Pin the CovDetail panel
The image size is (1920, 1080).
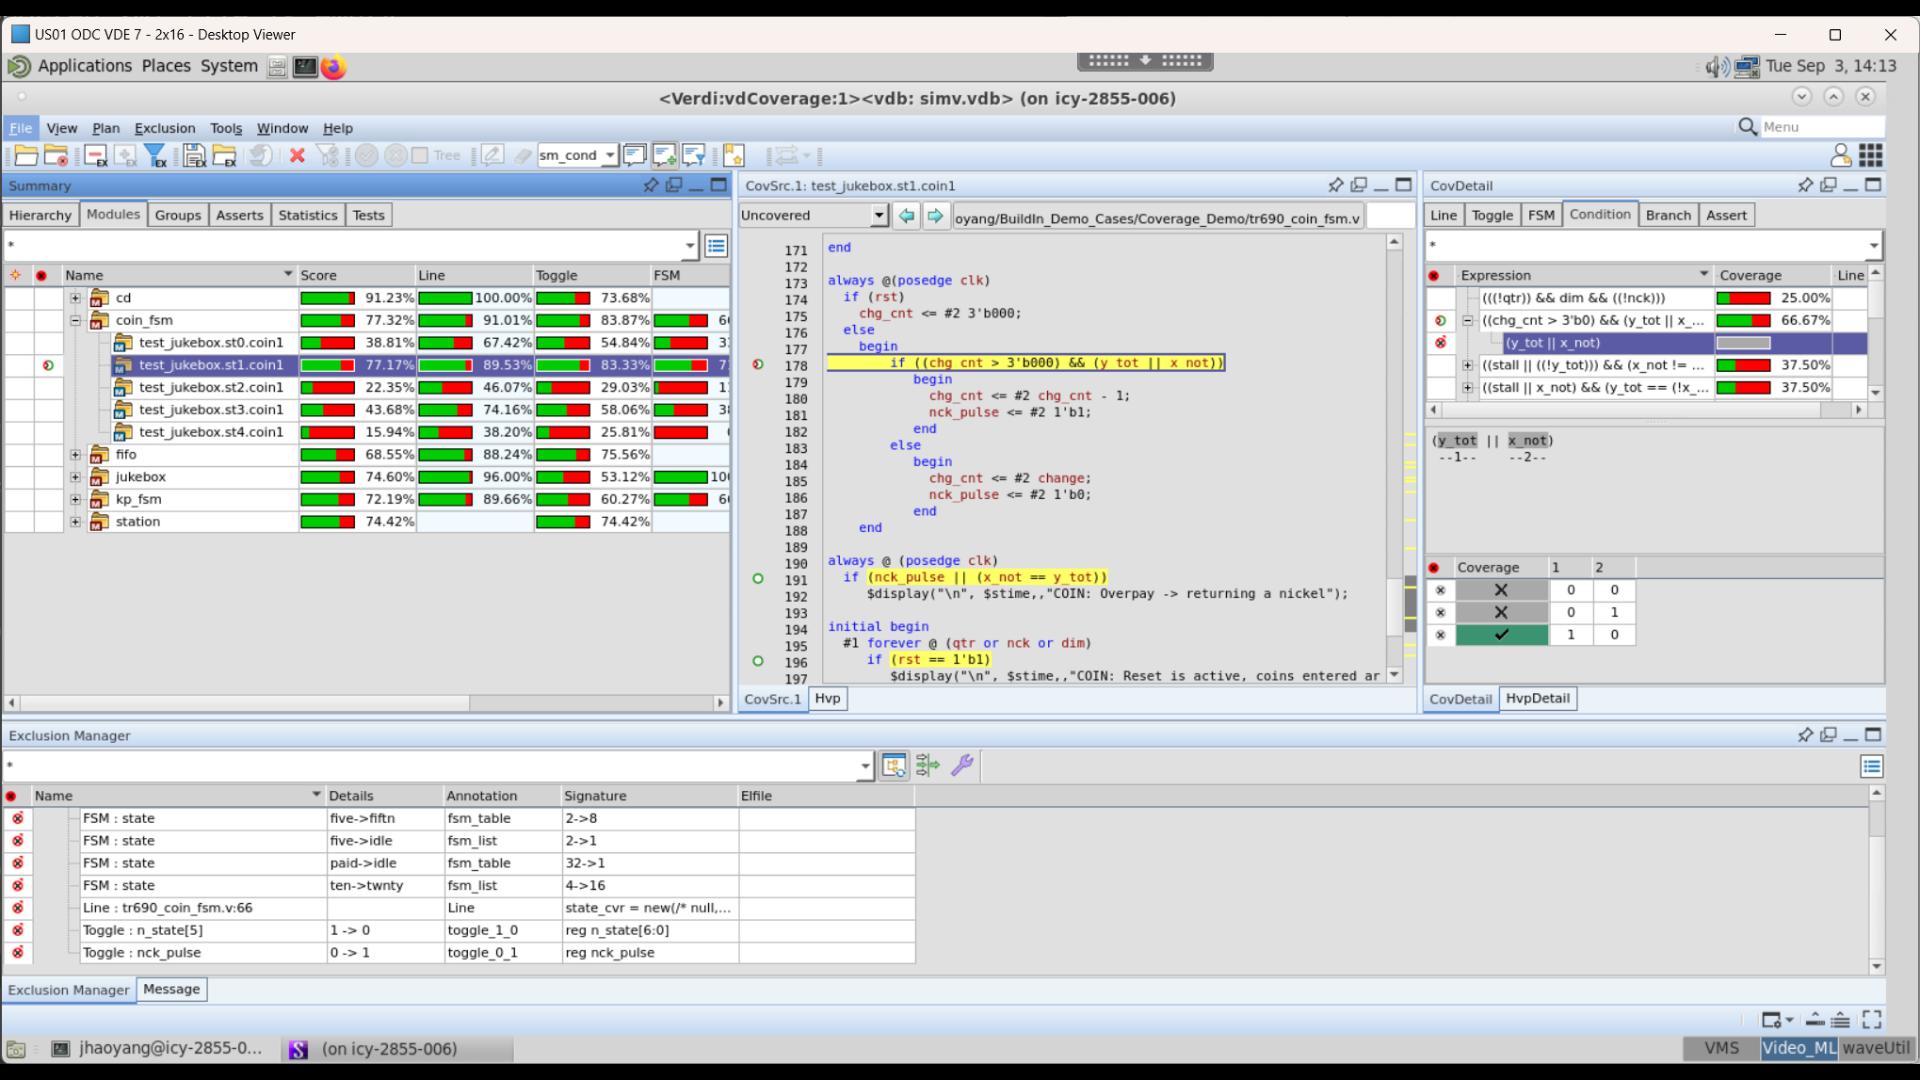tap(1805, 185)
